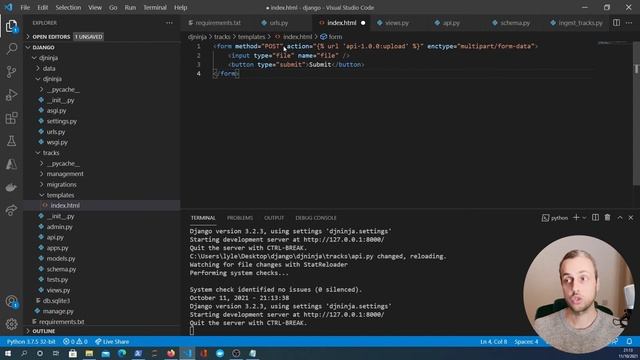The width and height of the screenshot is (640, 360).
Task: Open db.sqlite3 in the explorer
Action: pyautogui.click(x=56, y=300)
